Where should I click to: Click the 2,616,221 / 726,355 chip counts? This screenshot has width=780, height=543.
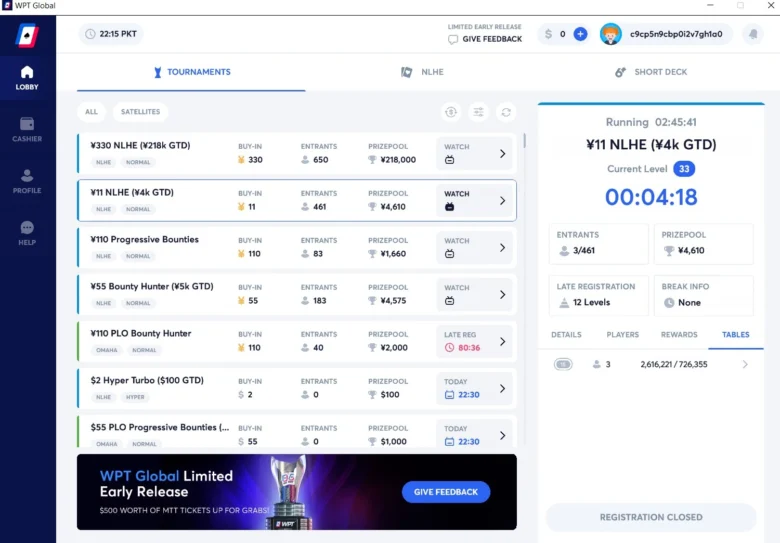point(674,364)
